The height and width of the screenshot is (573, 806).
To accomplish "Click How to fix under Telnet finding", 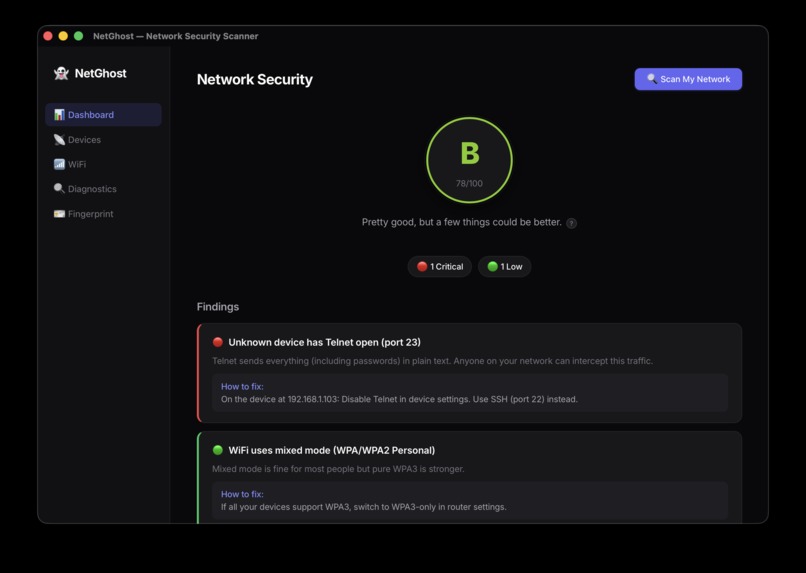I will click(x=242, y=386).
